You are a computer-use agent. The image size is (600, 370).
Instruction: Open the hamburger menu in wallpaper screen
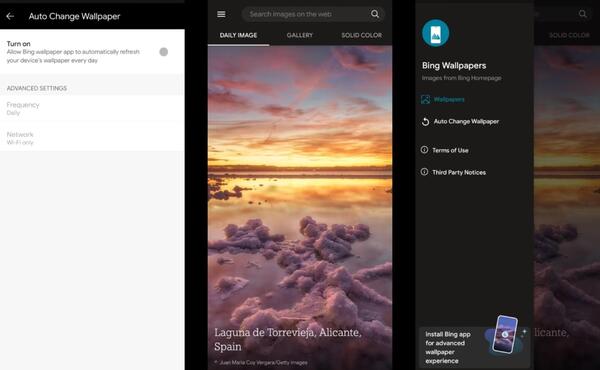pyautogui.click(x=221, y=14)
